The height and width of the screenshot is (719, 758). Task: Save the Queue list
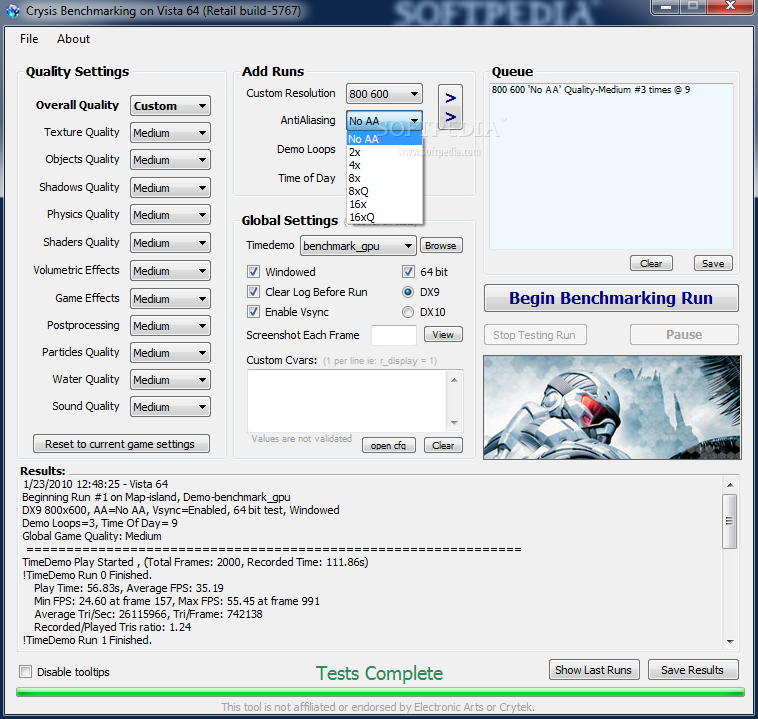click(713, 264)
